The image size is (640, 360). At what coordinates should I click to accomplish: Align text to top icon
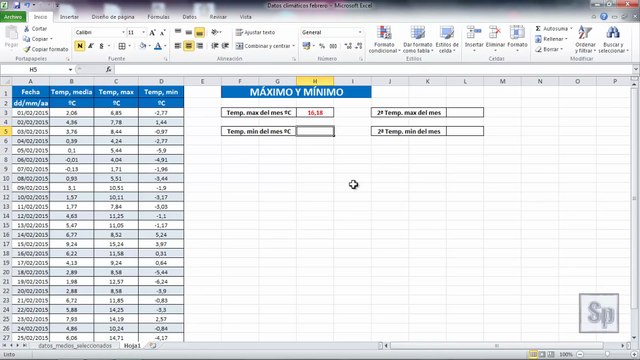[178, 32]
